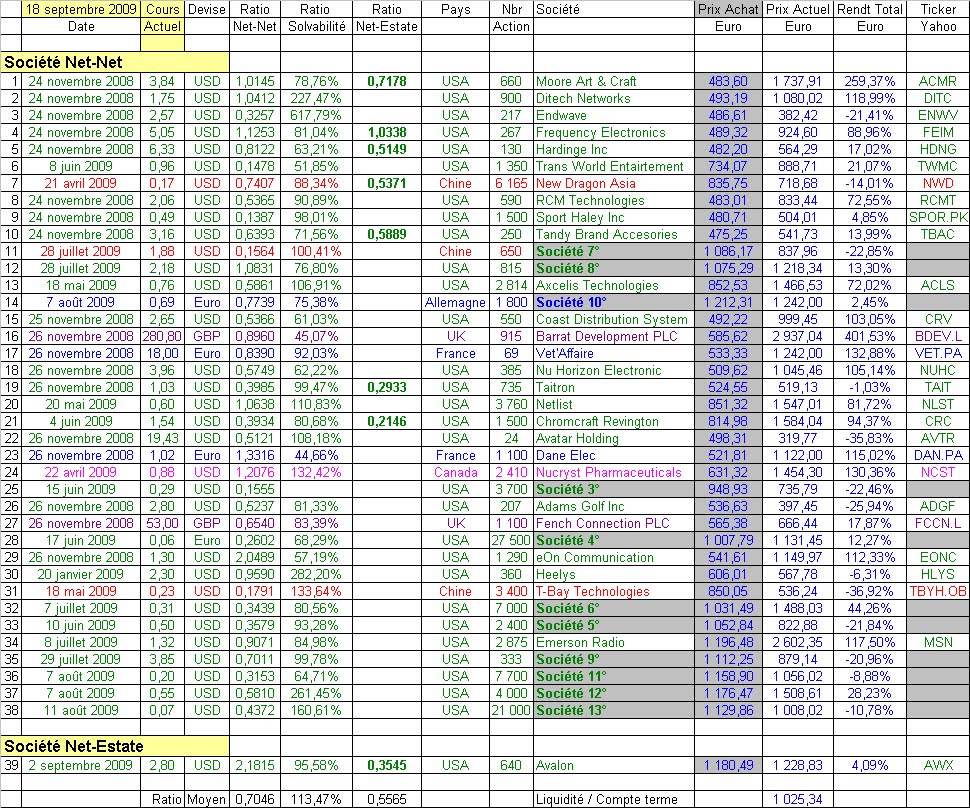Select the 'Avalon' company cell
Viewport: 970px width, 808px height.
[x=614, y=765]
